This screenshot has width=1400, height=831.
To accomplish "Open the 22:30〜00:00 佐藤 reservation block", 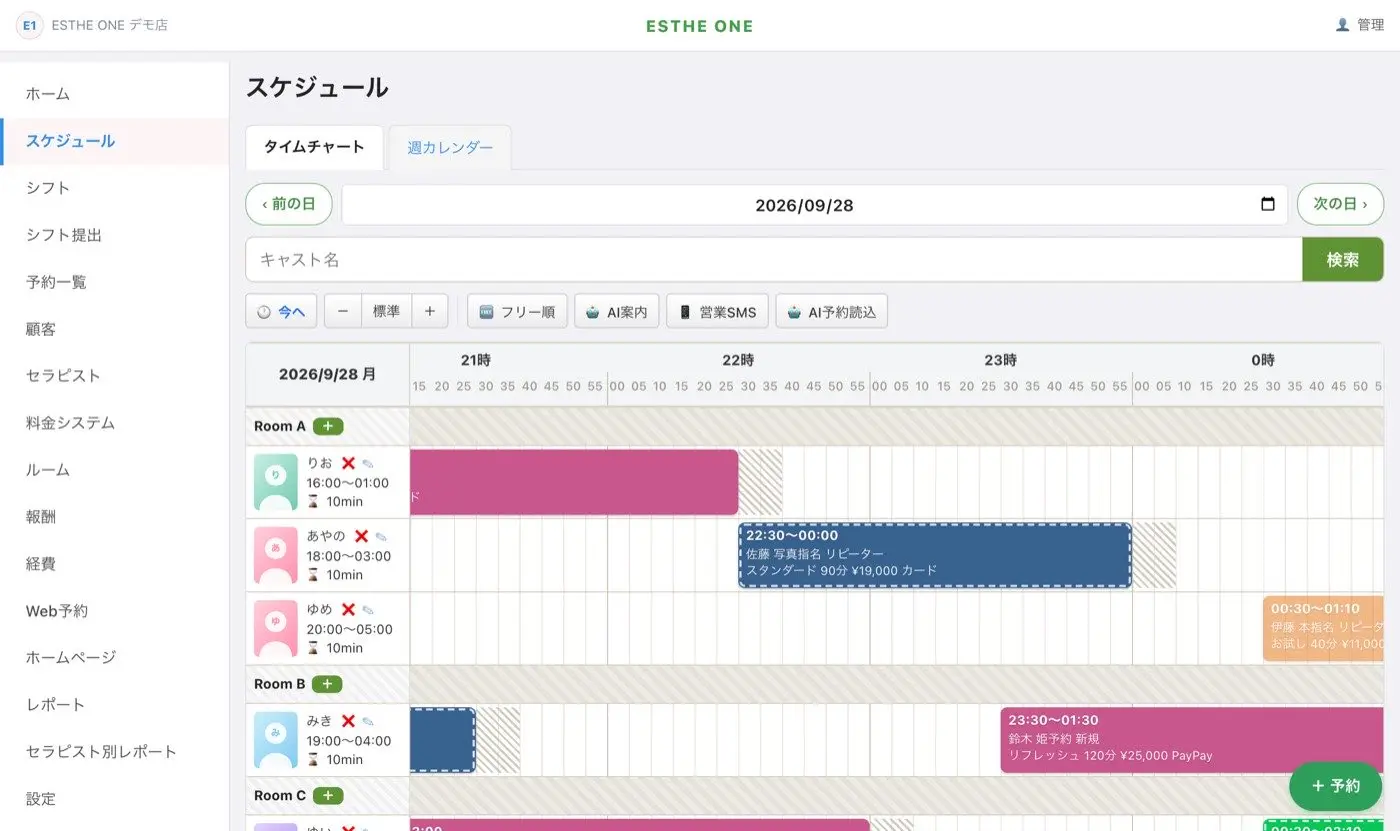I will point(935,555).
